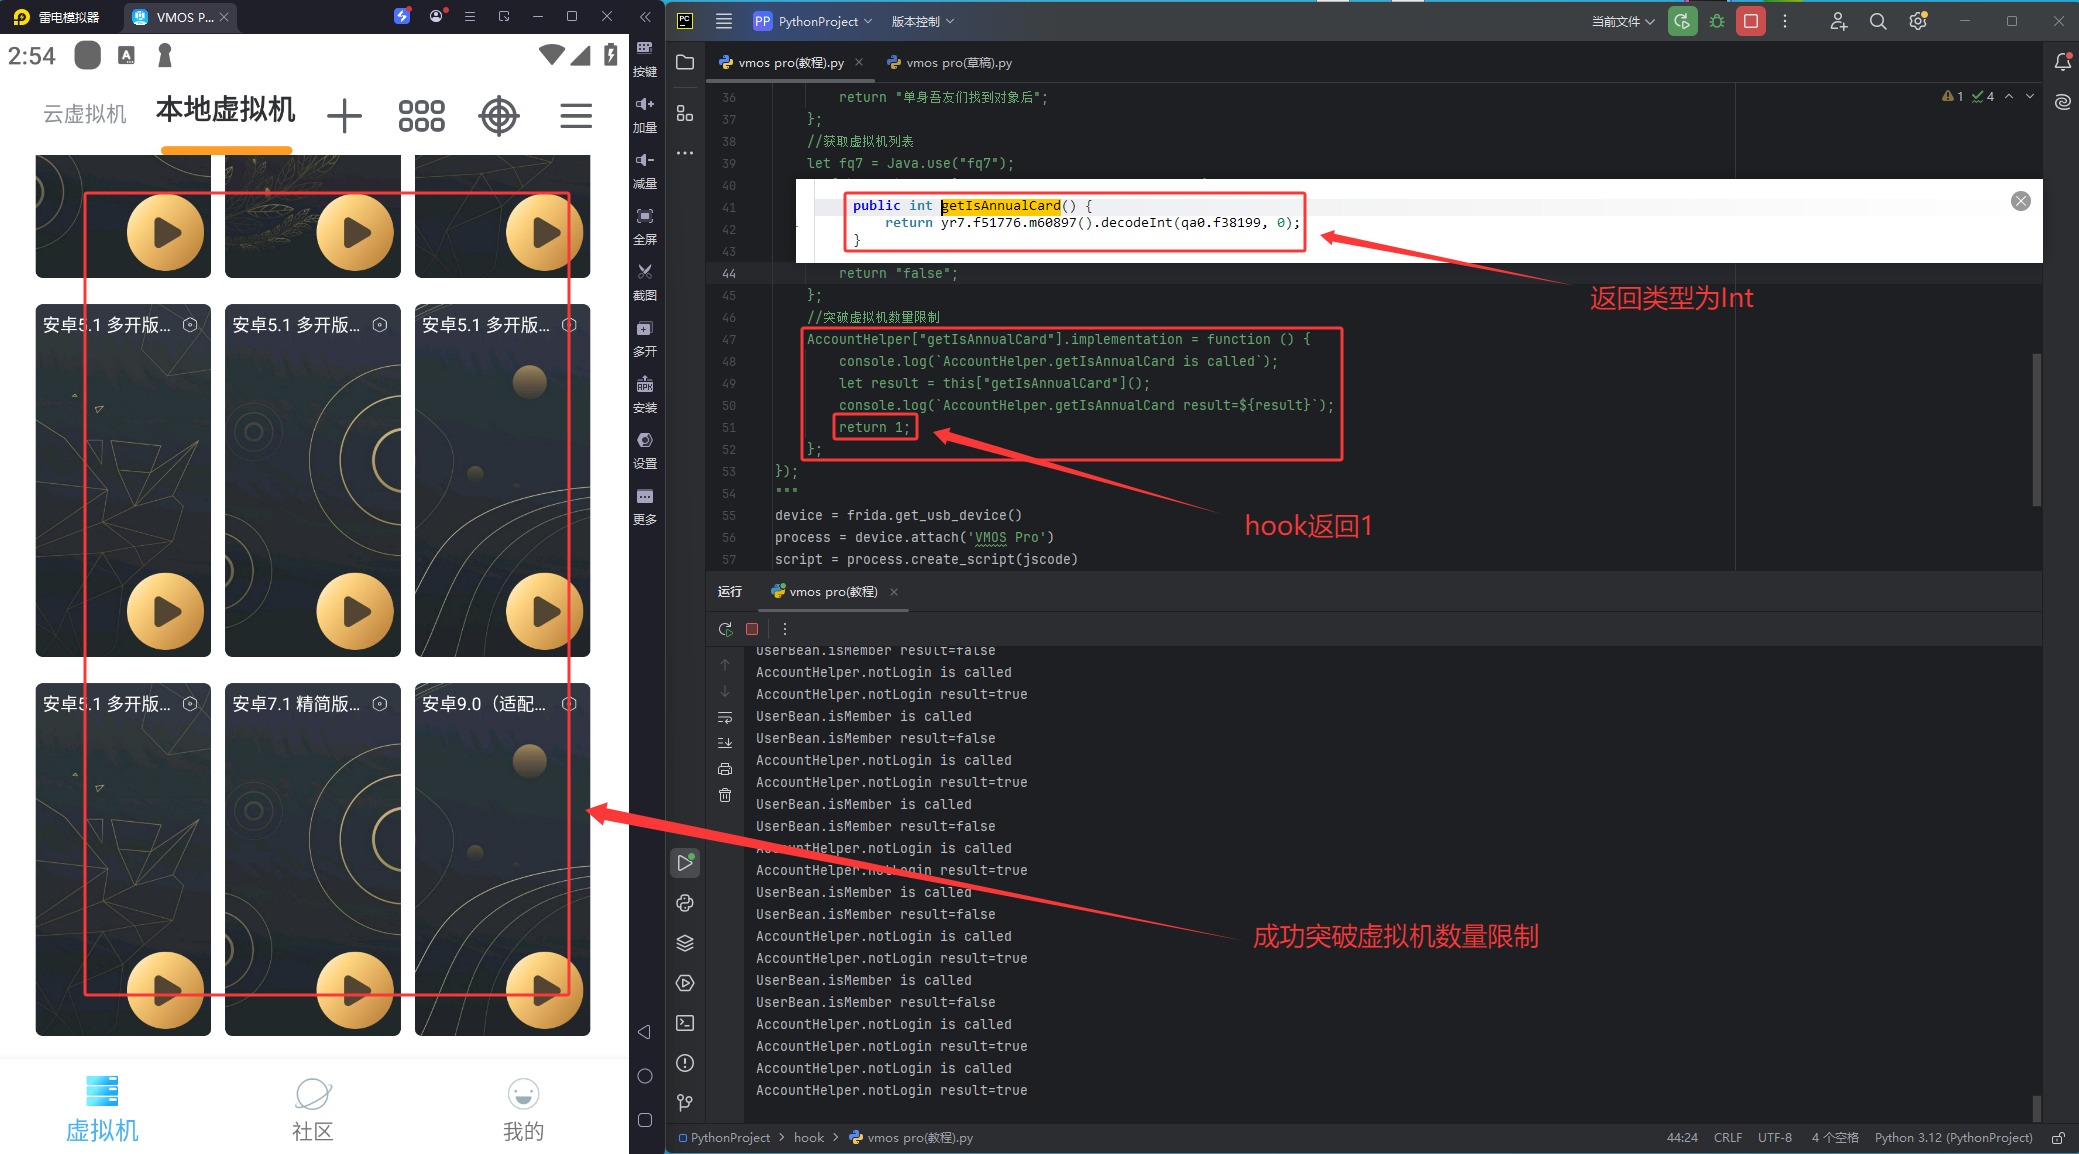
Task: Open the PyCharm main hamburger menu
Action: (724, 21)
